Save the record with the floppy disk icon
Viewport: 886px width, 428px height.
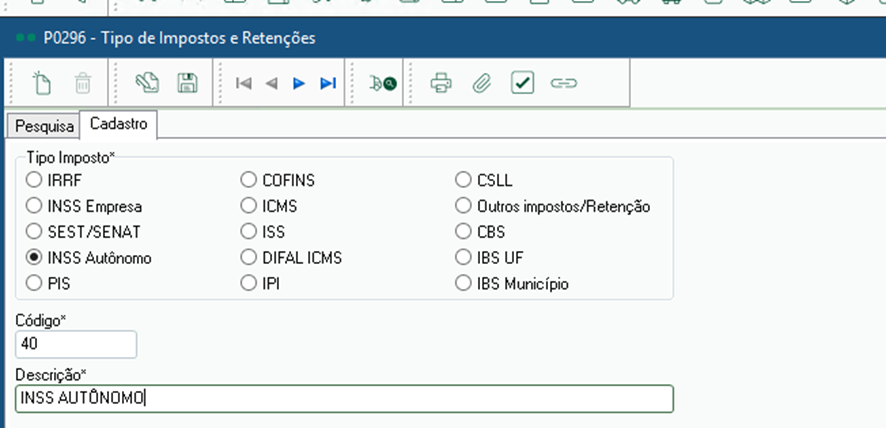[x=187, y=83]
